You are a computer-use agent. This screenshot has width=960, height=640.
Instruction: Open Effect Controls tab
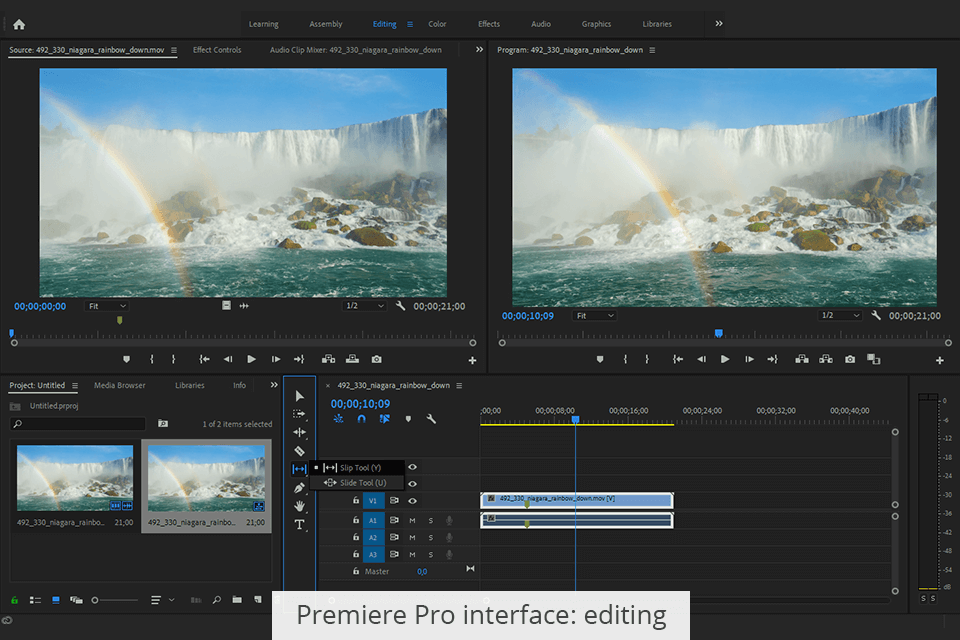coord(217,50)
